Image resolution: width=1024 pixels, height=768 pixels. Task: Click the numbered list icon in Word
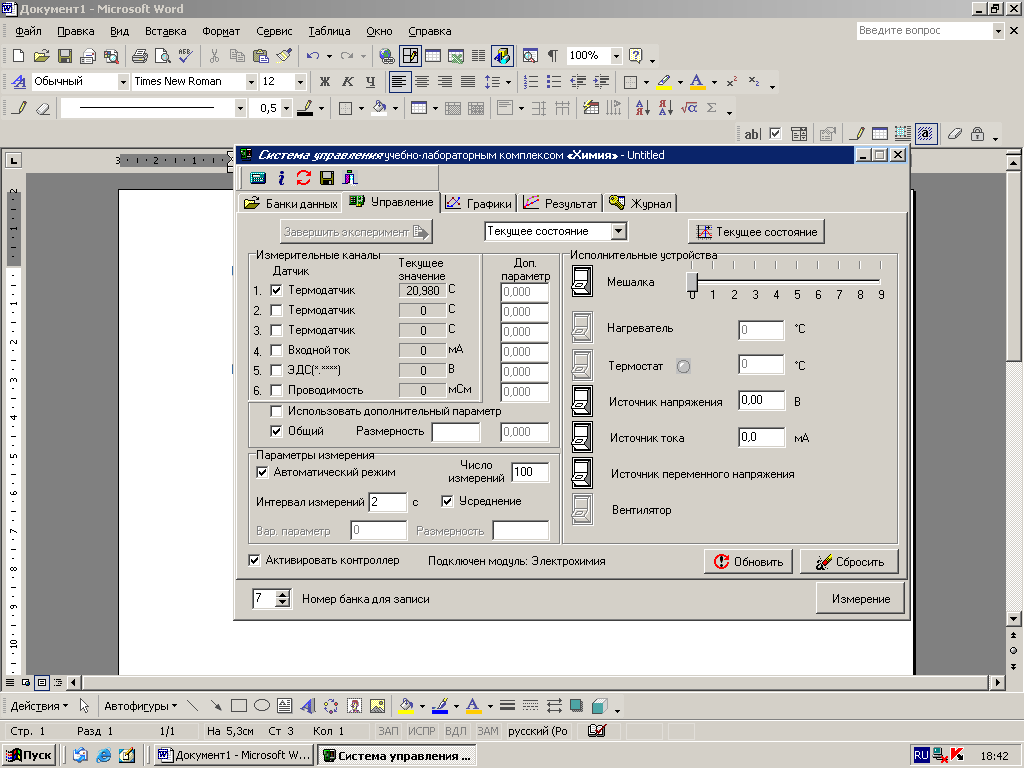point(531,82)
